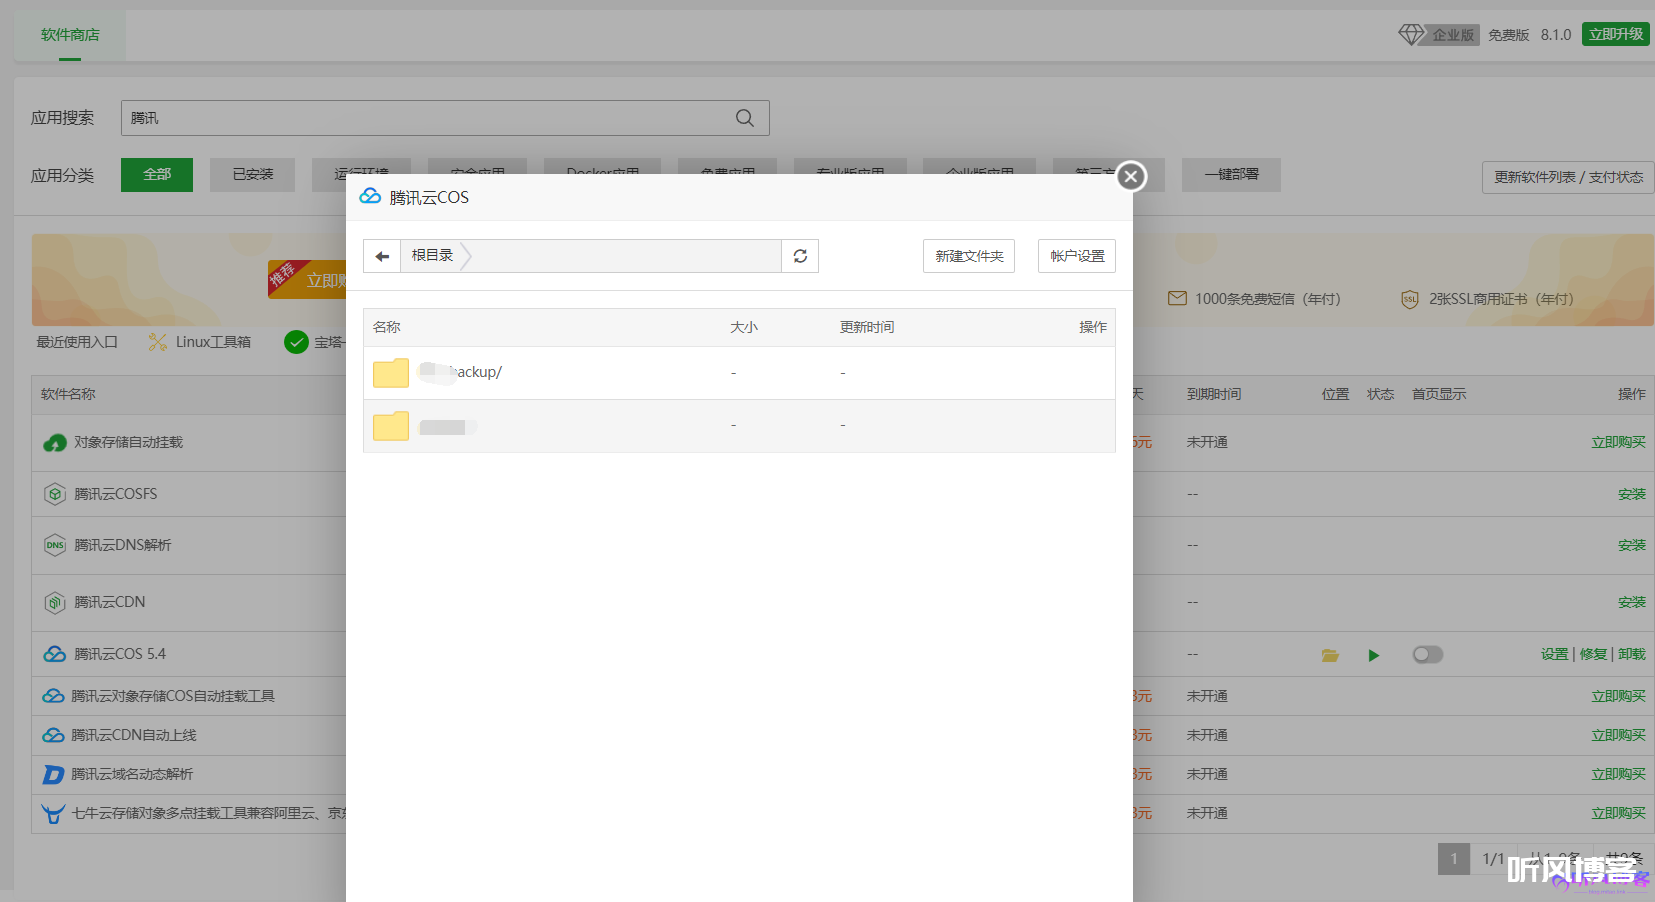Click the 免费版 label in header

point(1509,35)
